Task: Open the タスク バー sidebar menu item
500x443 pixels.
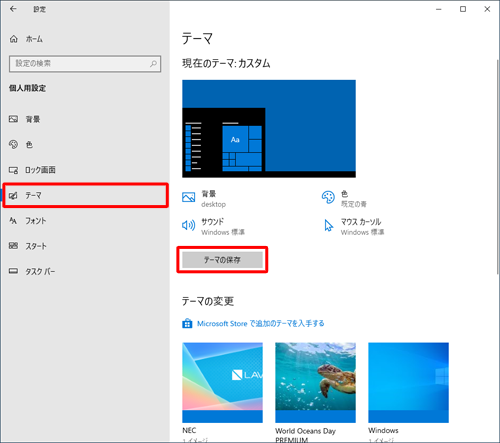Action: click(x=85, y=271)
